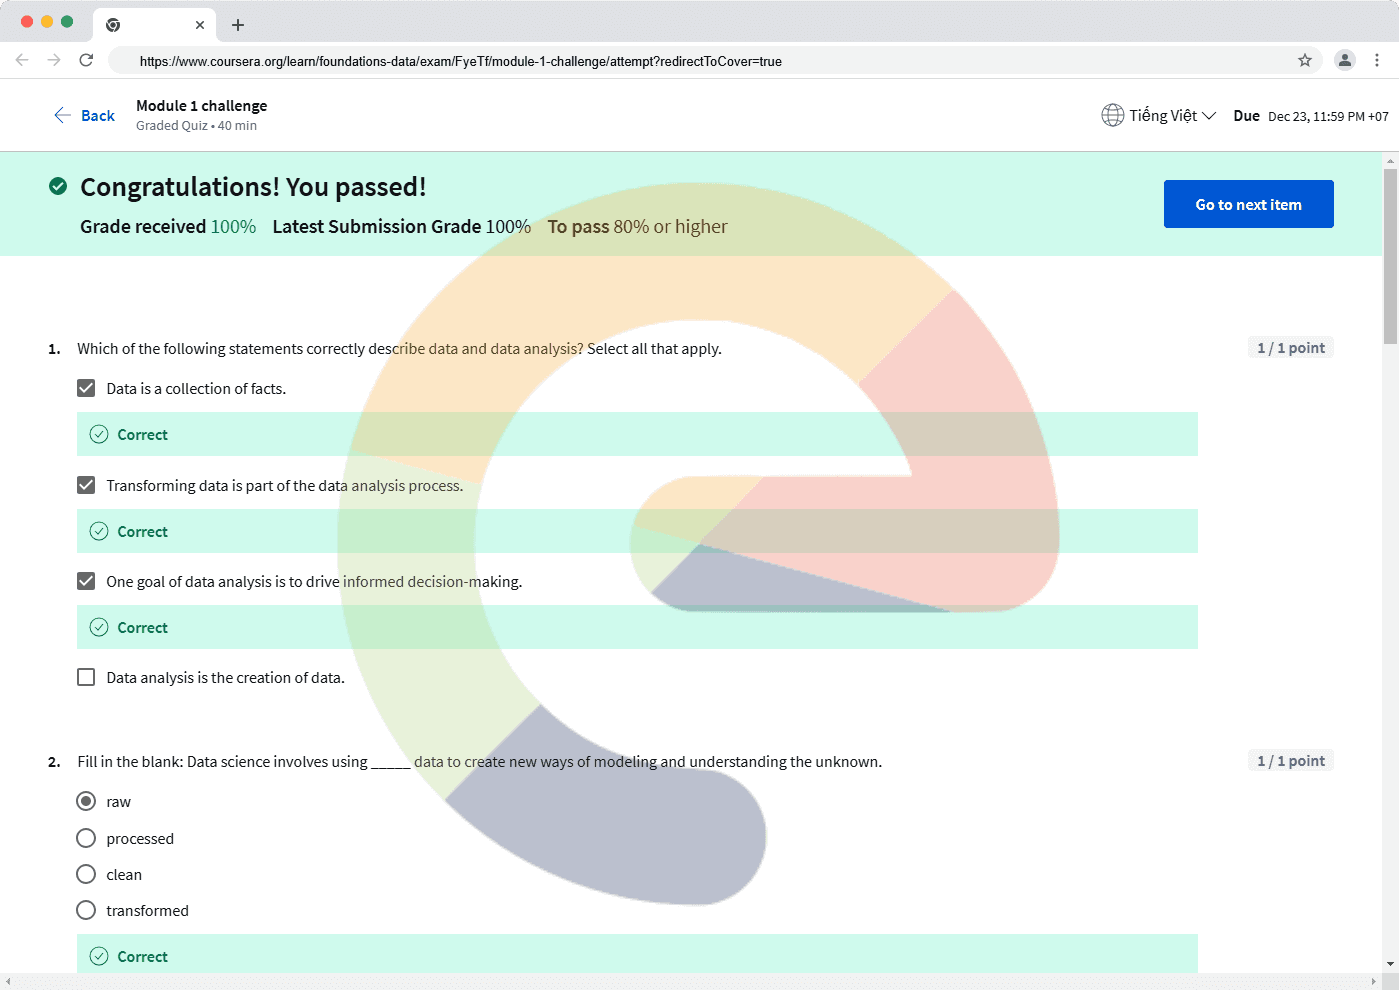
Task: Check 'Data analysis is the creation of data'
Action: (x=86, y=677)
